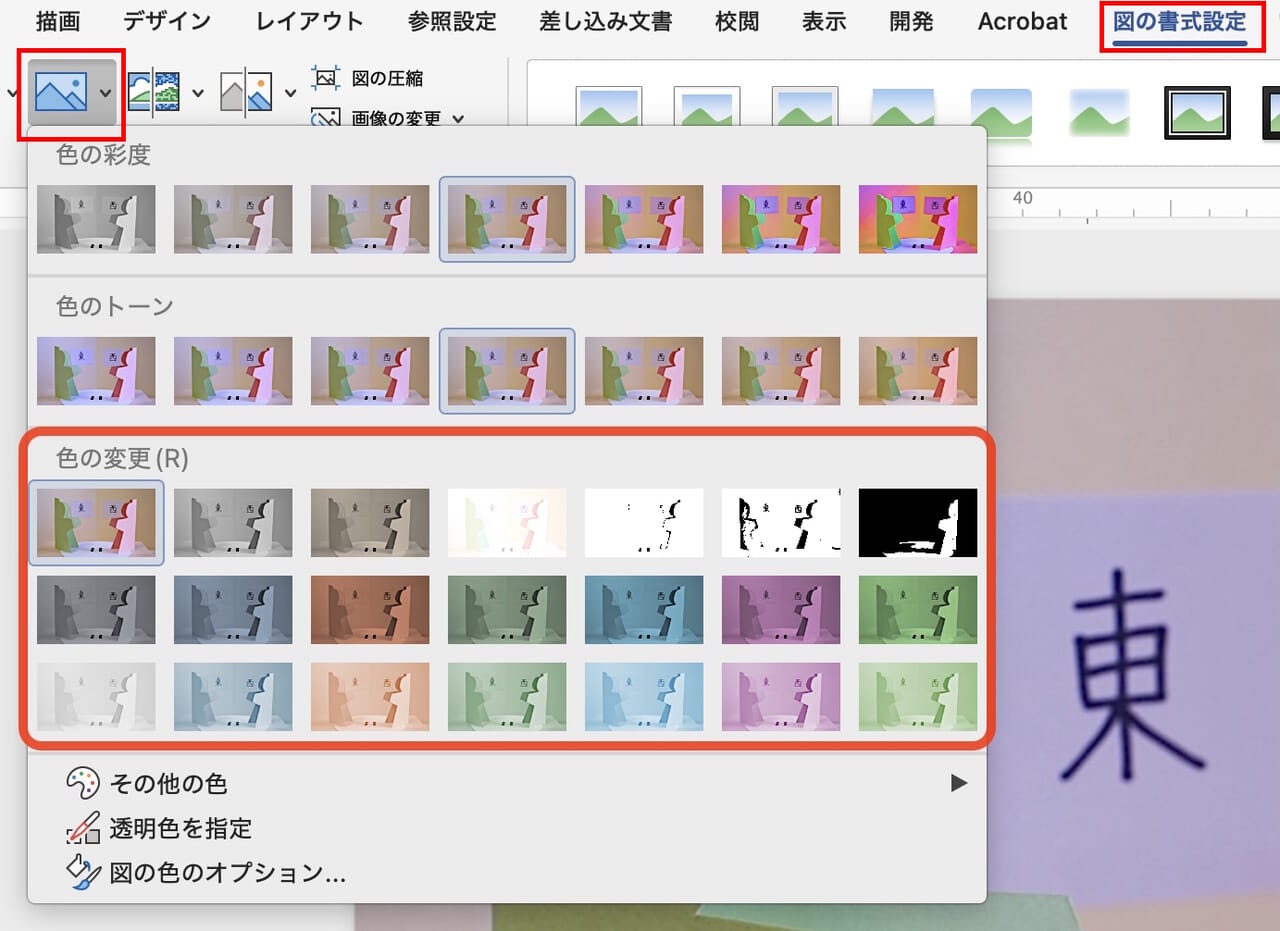Click the アート効果 (Artistic Effects) icon

pos(152,90)
